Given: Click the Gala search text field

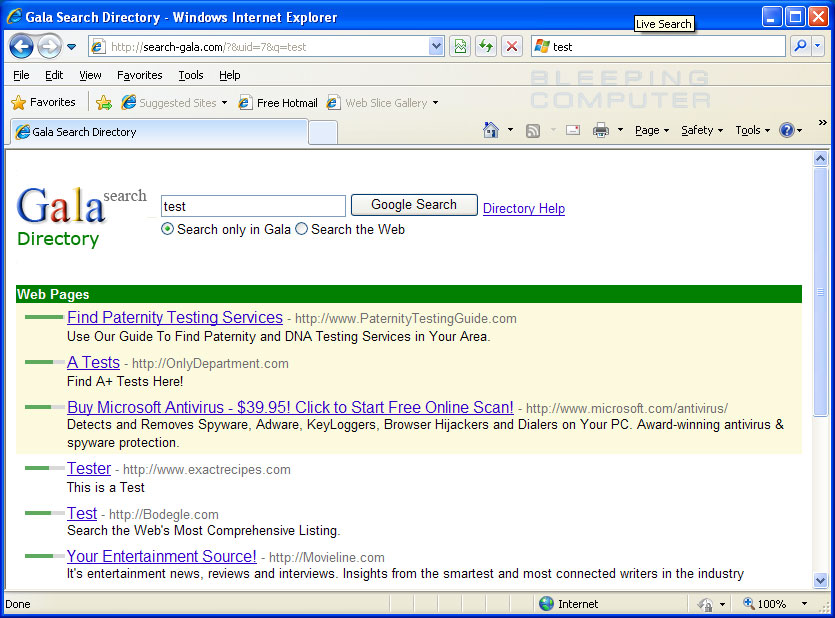Looking at the screenshot, I should click(x=253, y=206).
